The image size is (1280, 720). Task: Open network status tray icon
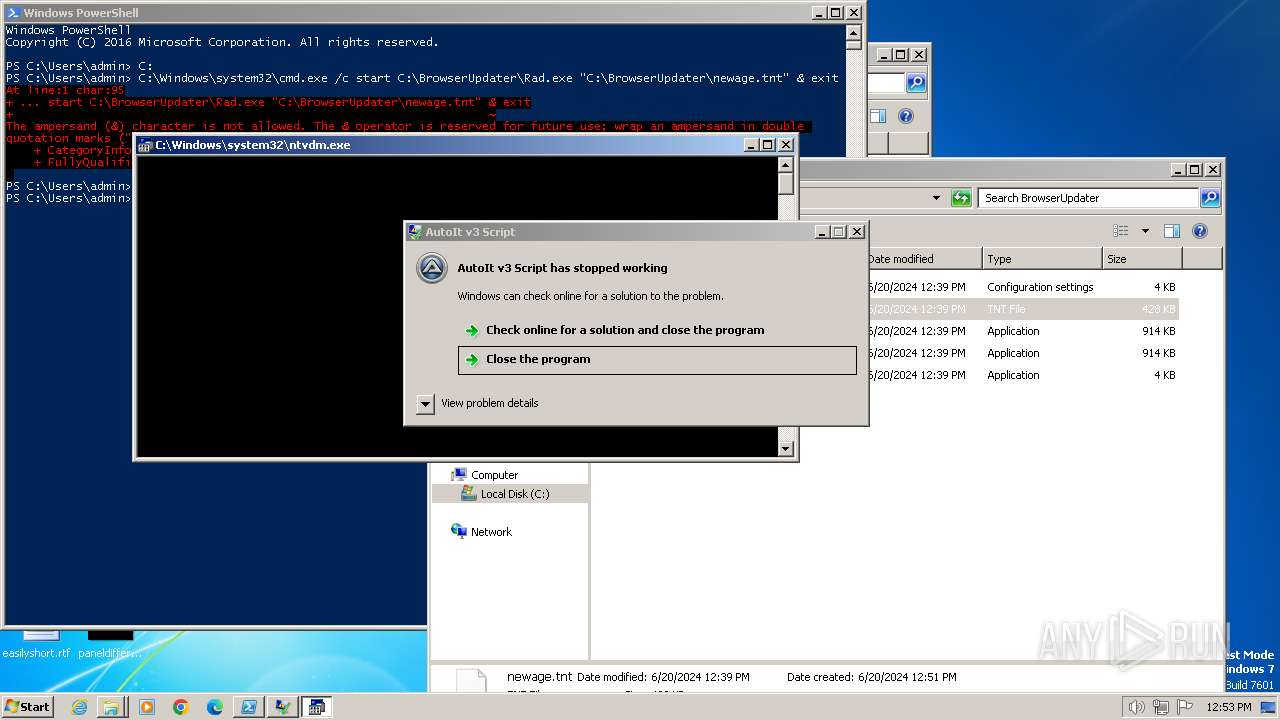(1161, 707)
